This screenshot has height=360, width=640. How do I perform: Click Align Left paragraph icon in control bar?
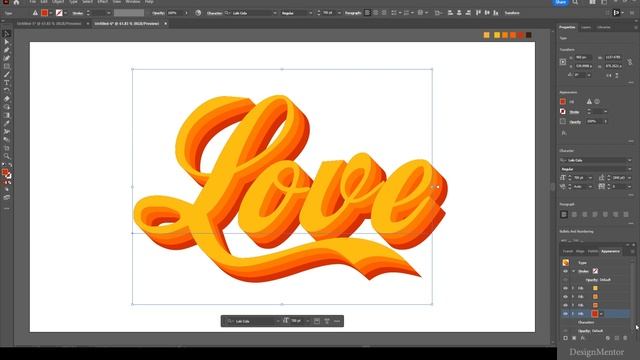367,13
